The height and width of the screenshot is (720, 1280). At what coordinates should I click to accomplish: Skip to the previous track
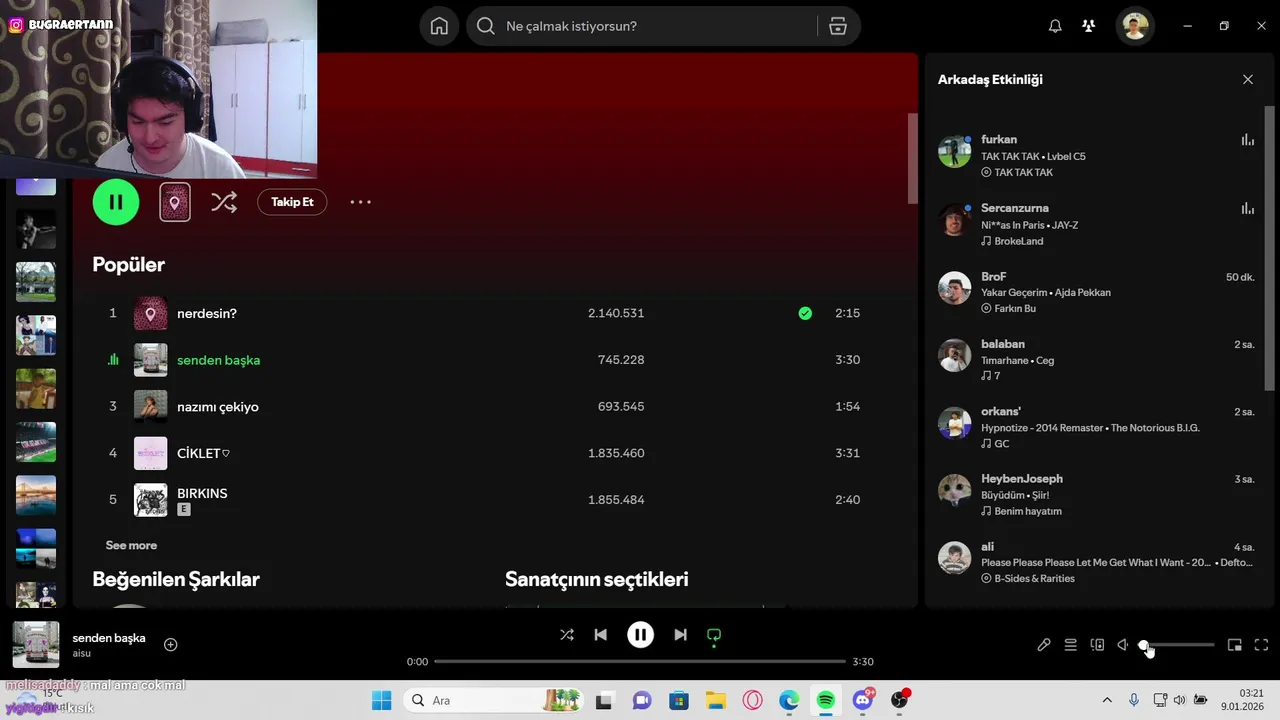[x=600, y=635]
